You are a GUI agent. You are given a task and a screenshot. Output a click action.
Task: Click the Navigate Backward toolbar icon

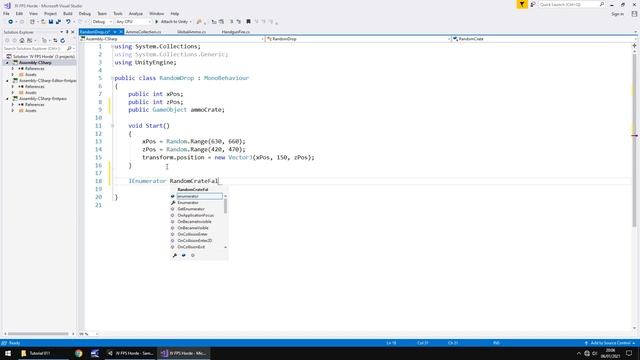pyautogui.click(x=11, y=22)
